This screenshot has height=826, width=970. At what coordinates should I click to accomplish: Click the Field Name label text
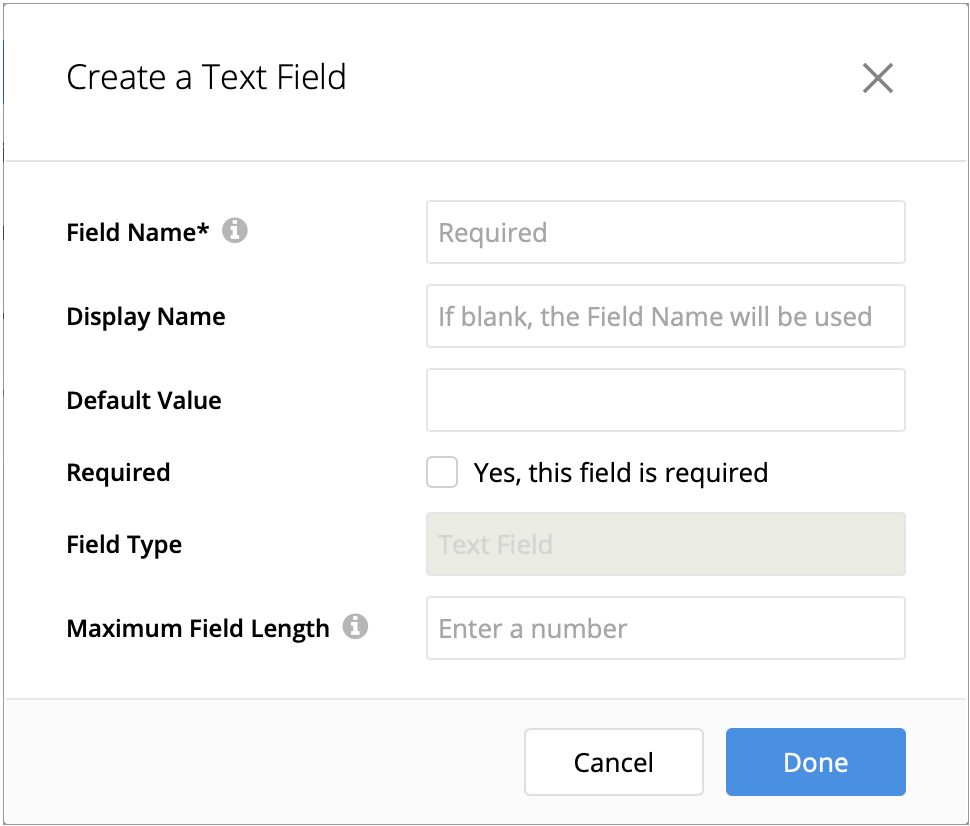coord(138,232)
